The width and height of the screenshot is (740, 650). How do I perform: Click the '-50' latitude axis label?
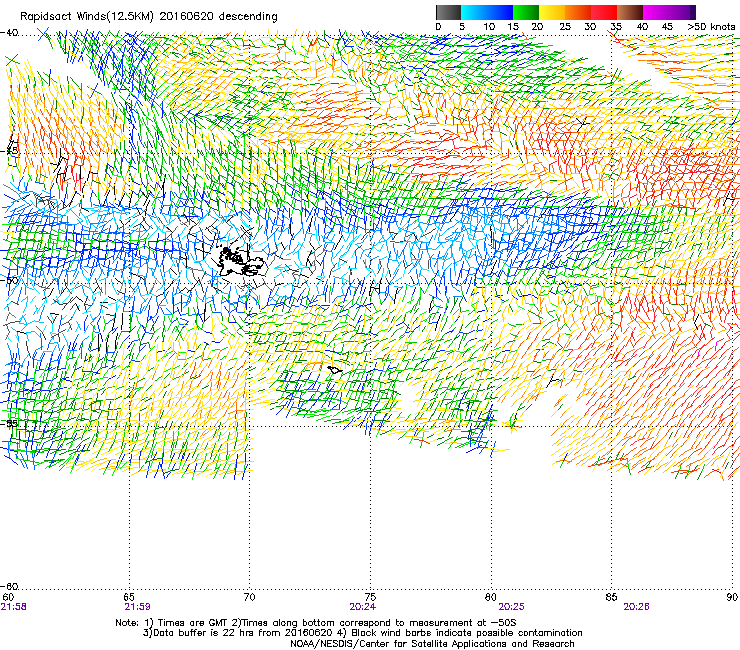[10, 280]
